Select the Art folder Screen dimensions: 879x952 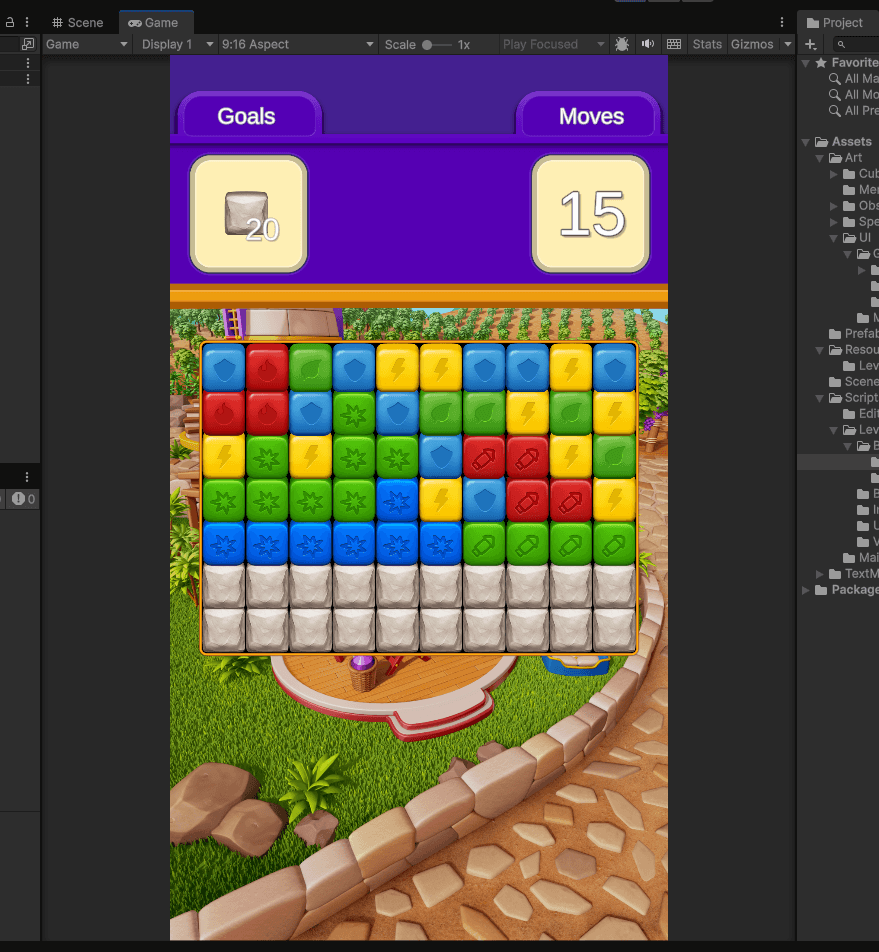[x=846, y=158]
